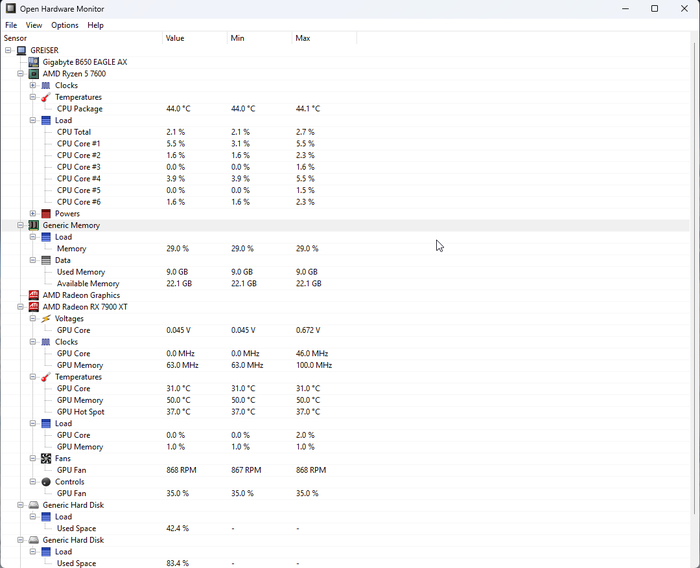This screenshot has width=700, height=568.
Task: Click the Load icon above 83.4 % Used Space
Action: 46,551
